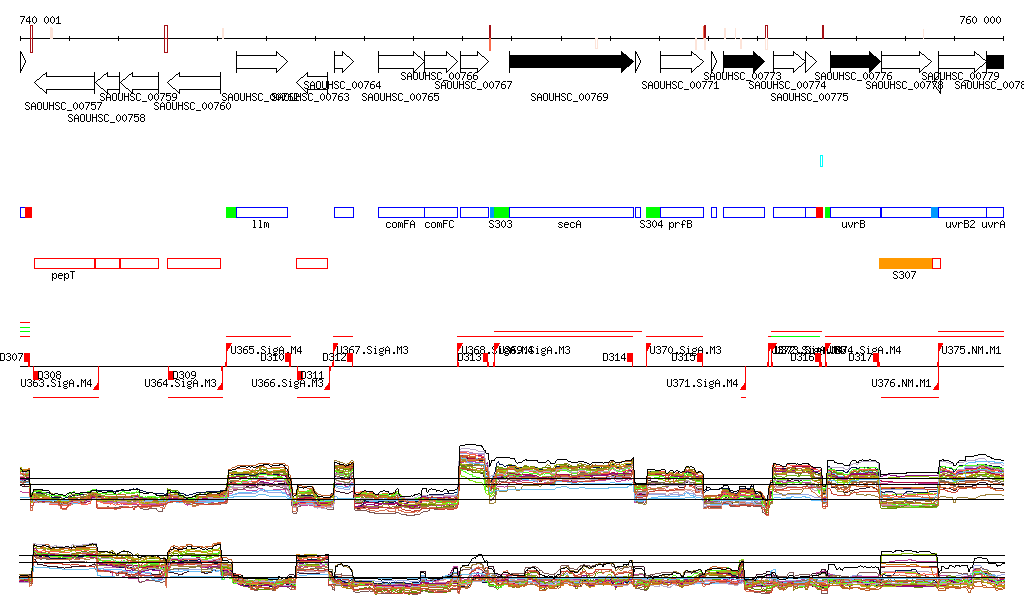
Task: Pick the left-pointing SAOUHSC_00759 gene arrow
Action: point(140,83)
